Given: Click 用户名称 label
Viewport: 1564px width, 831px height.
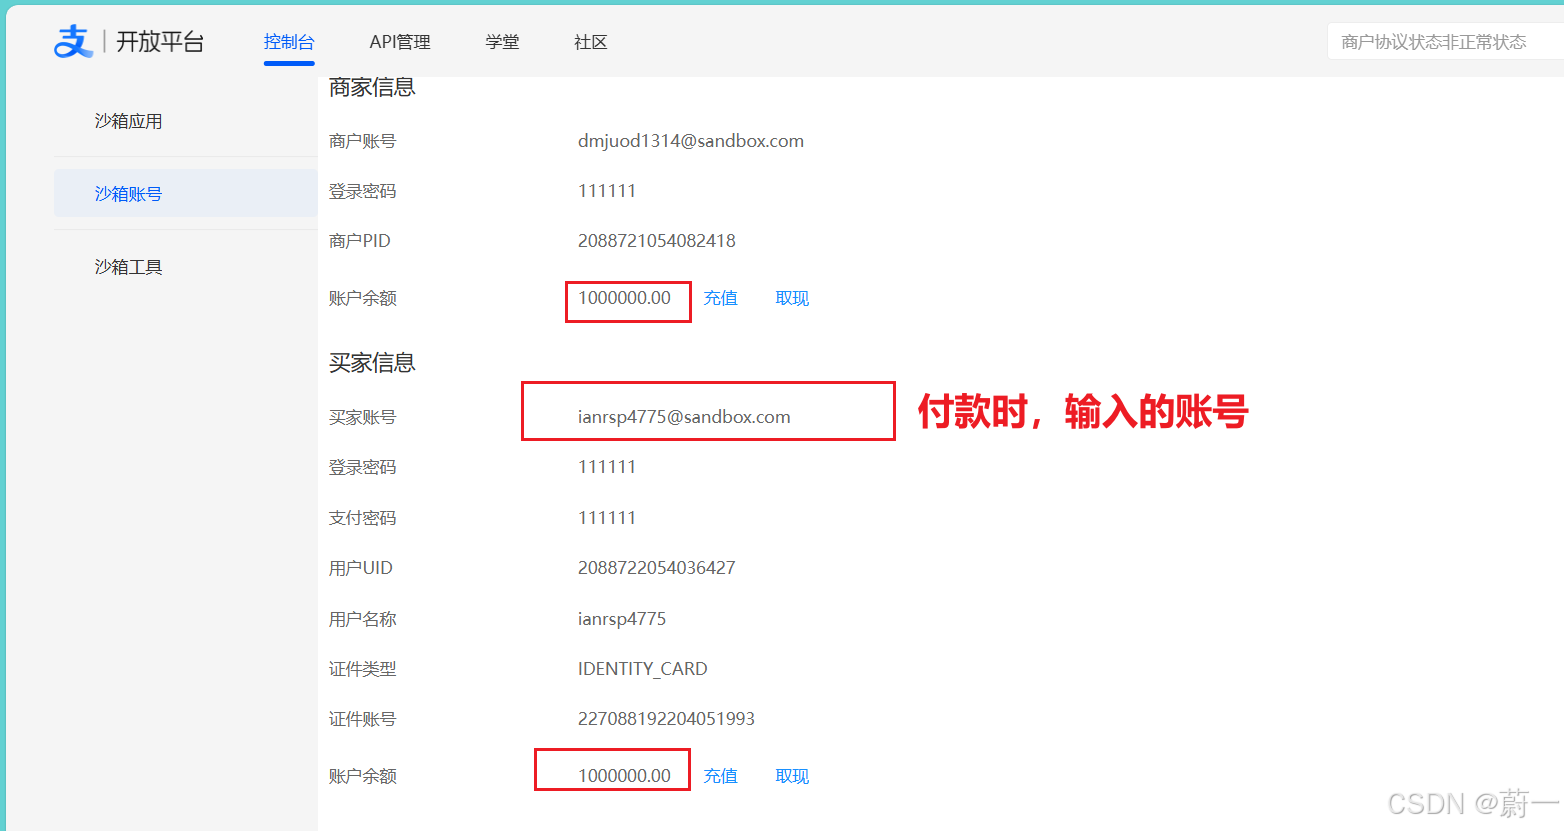Looking at the screenshot, I should click(363, 619).
